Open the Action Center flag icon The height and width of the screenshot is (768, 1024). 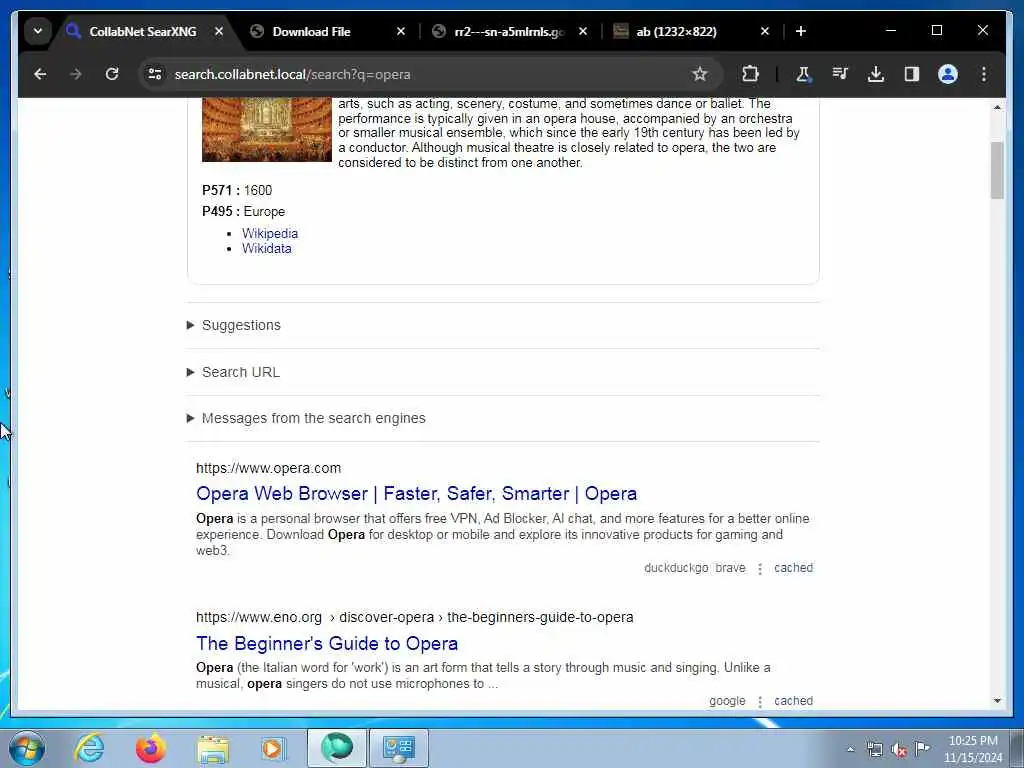[x=922, y=748]
